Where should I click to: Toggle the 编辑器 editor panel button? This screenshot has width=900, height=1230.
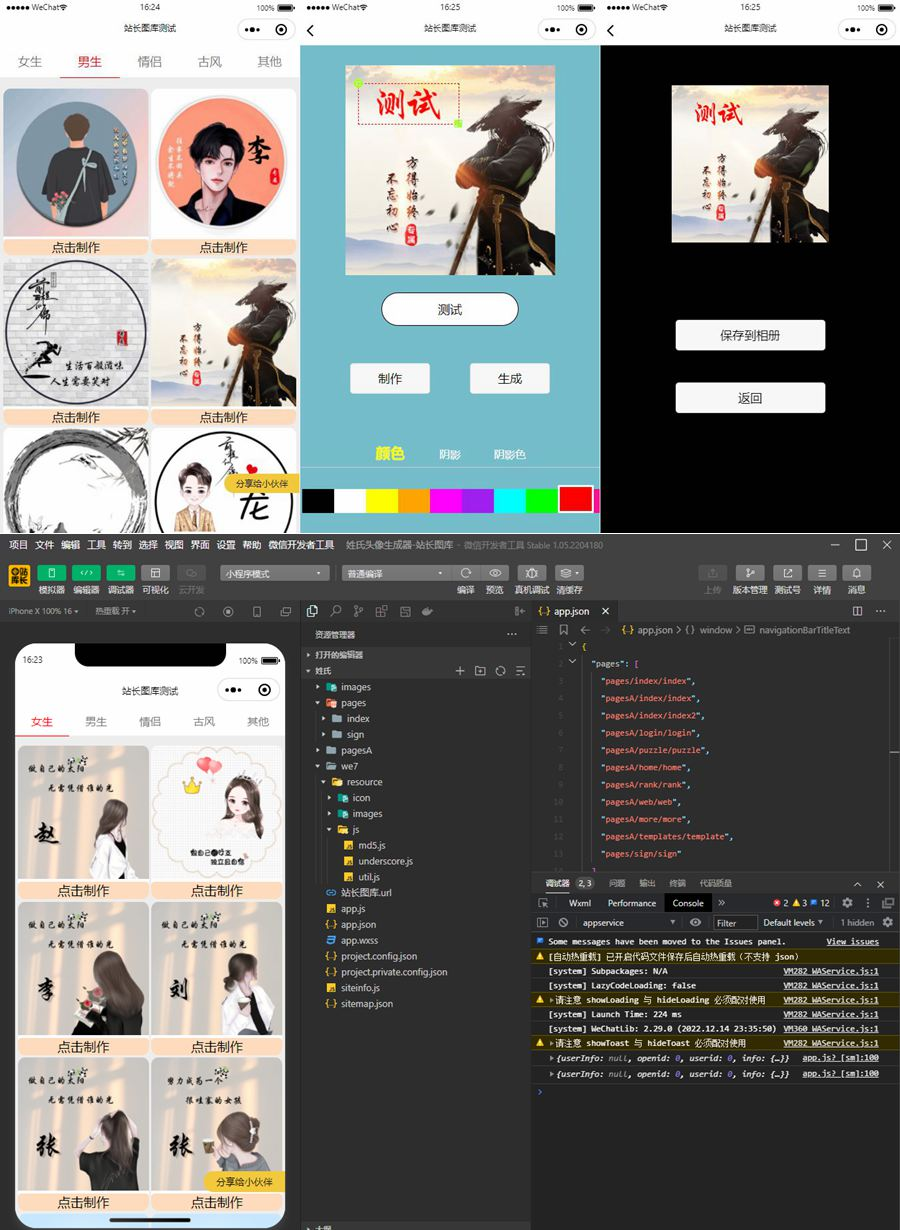pyautogui.click(x=86, y=573)
